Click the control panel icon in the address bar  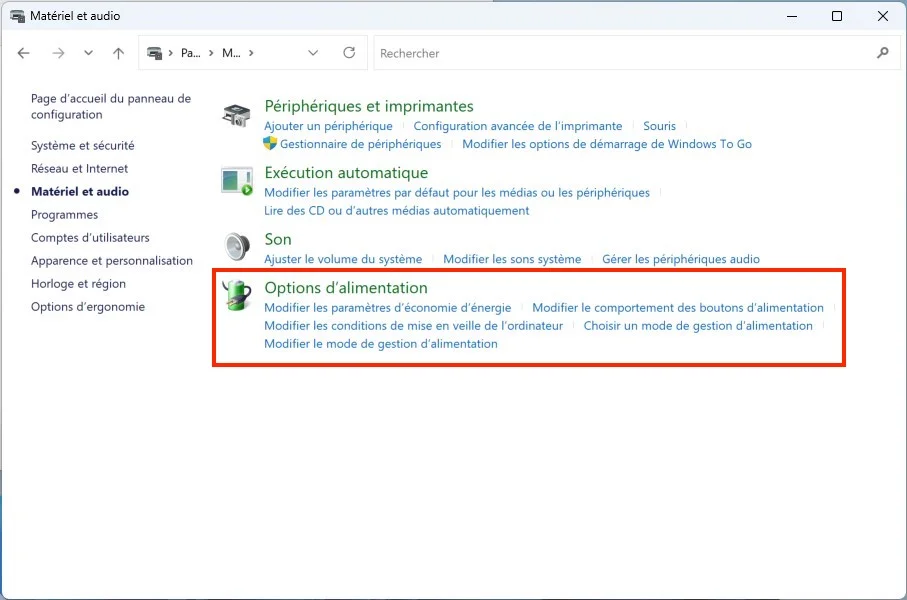[154, 53]
